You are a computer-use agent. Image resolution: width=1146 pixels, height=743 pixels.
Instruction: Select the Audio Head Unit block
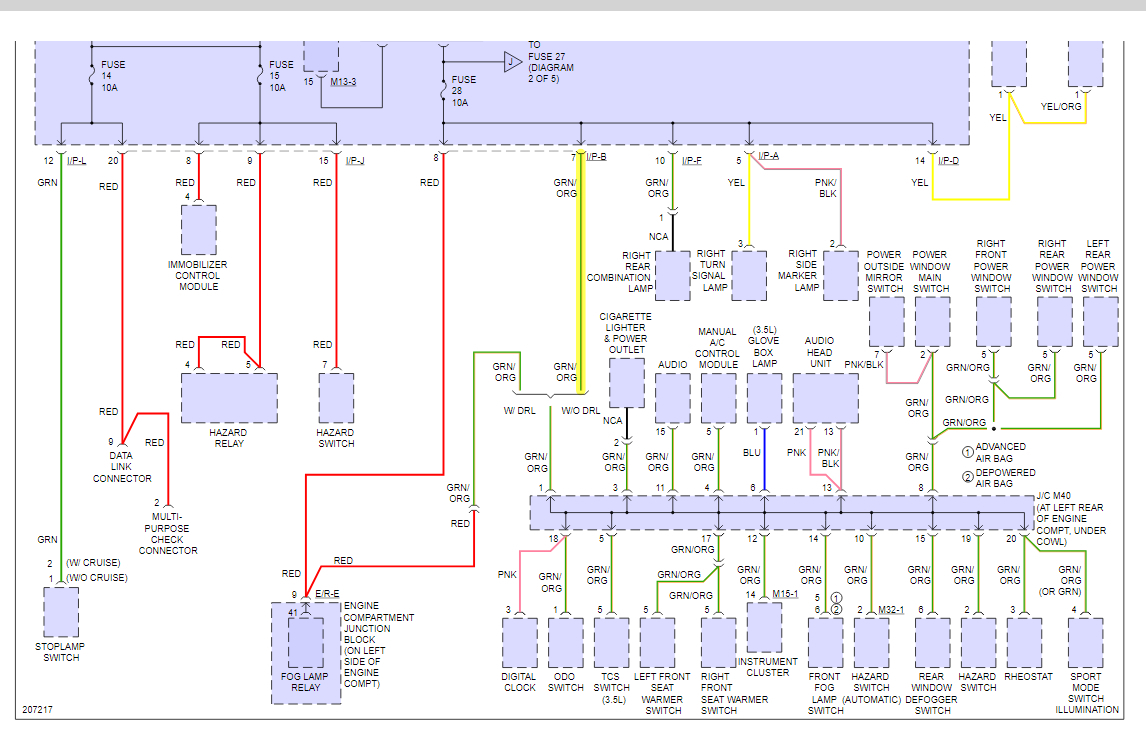click(826, 398)
